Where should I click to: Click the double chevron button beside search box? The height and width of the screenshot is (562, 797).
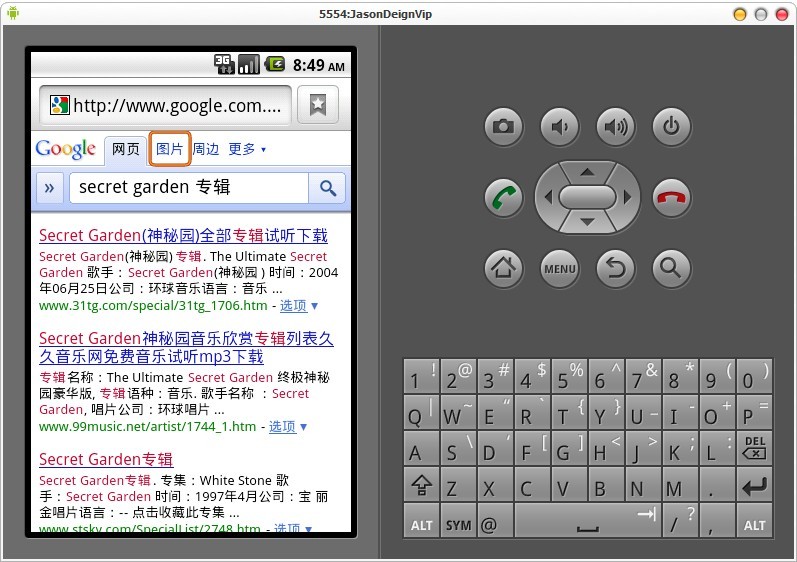(49, 188)
